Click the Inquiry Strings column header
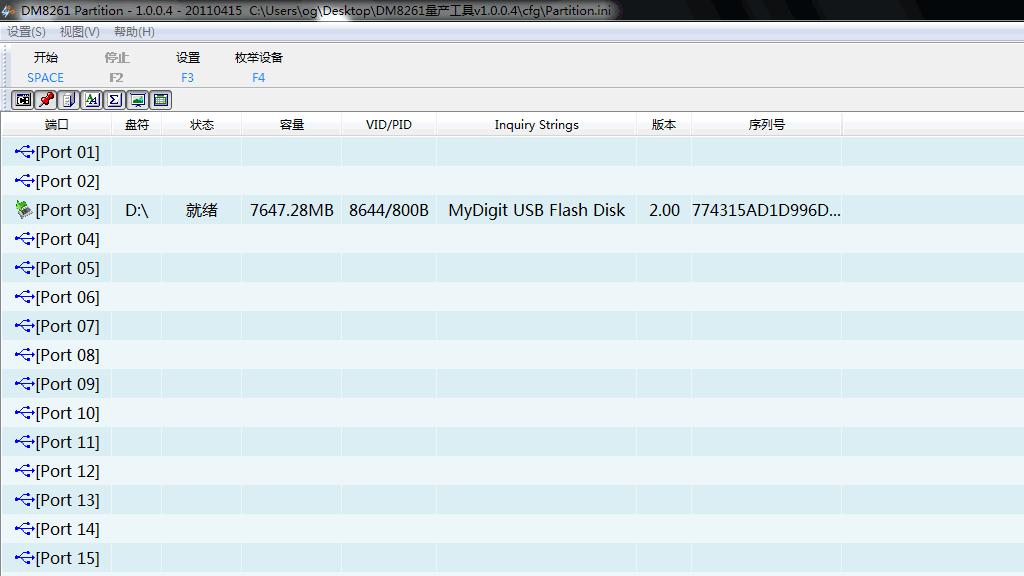1024x576 pixels. click(536, 125)
